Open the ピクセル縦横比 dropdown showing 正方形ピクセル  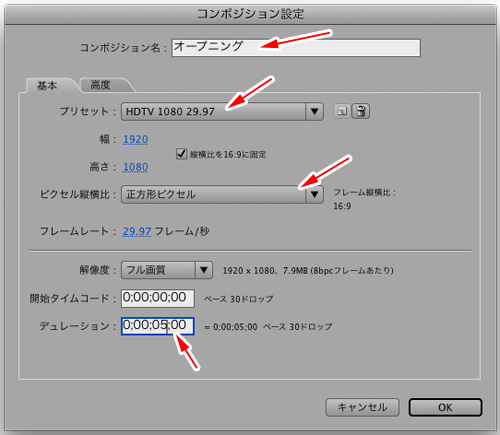tap(222, 194)
